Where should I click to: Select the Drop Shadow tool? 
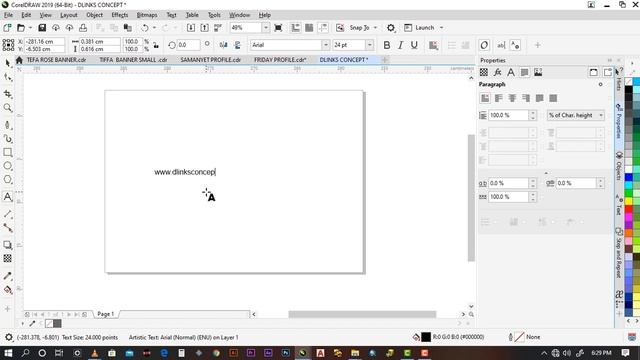pos(8,245)
